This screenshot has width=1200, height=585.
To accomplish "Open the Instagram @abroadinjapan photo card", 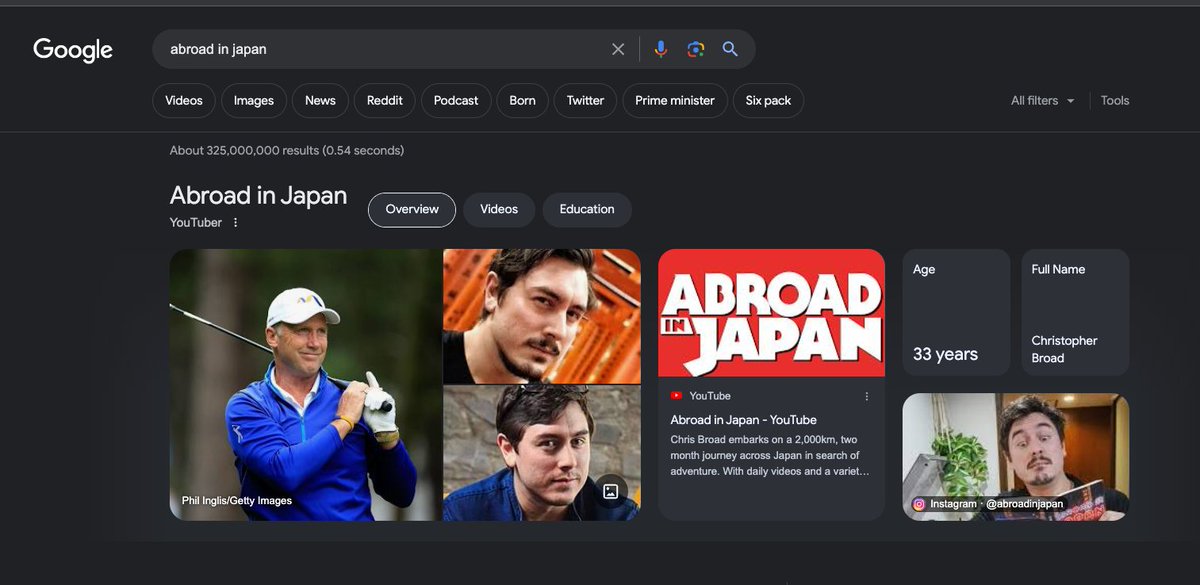I will [x=1016, y=457].
